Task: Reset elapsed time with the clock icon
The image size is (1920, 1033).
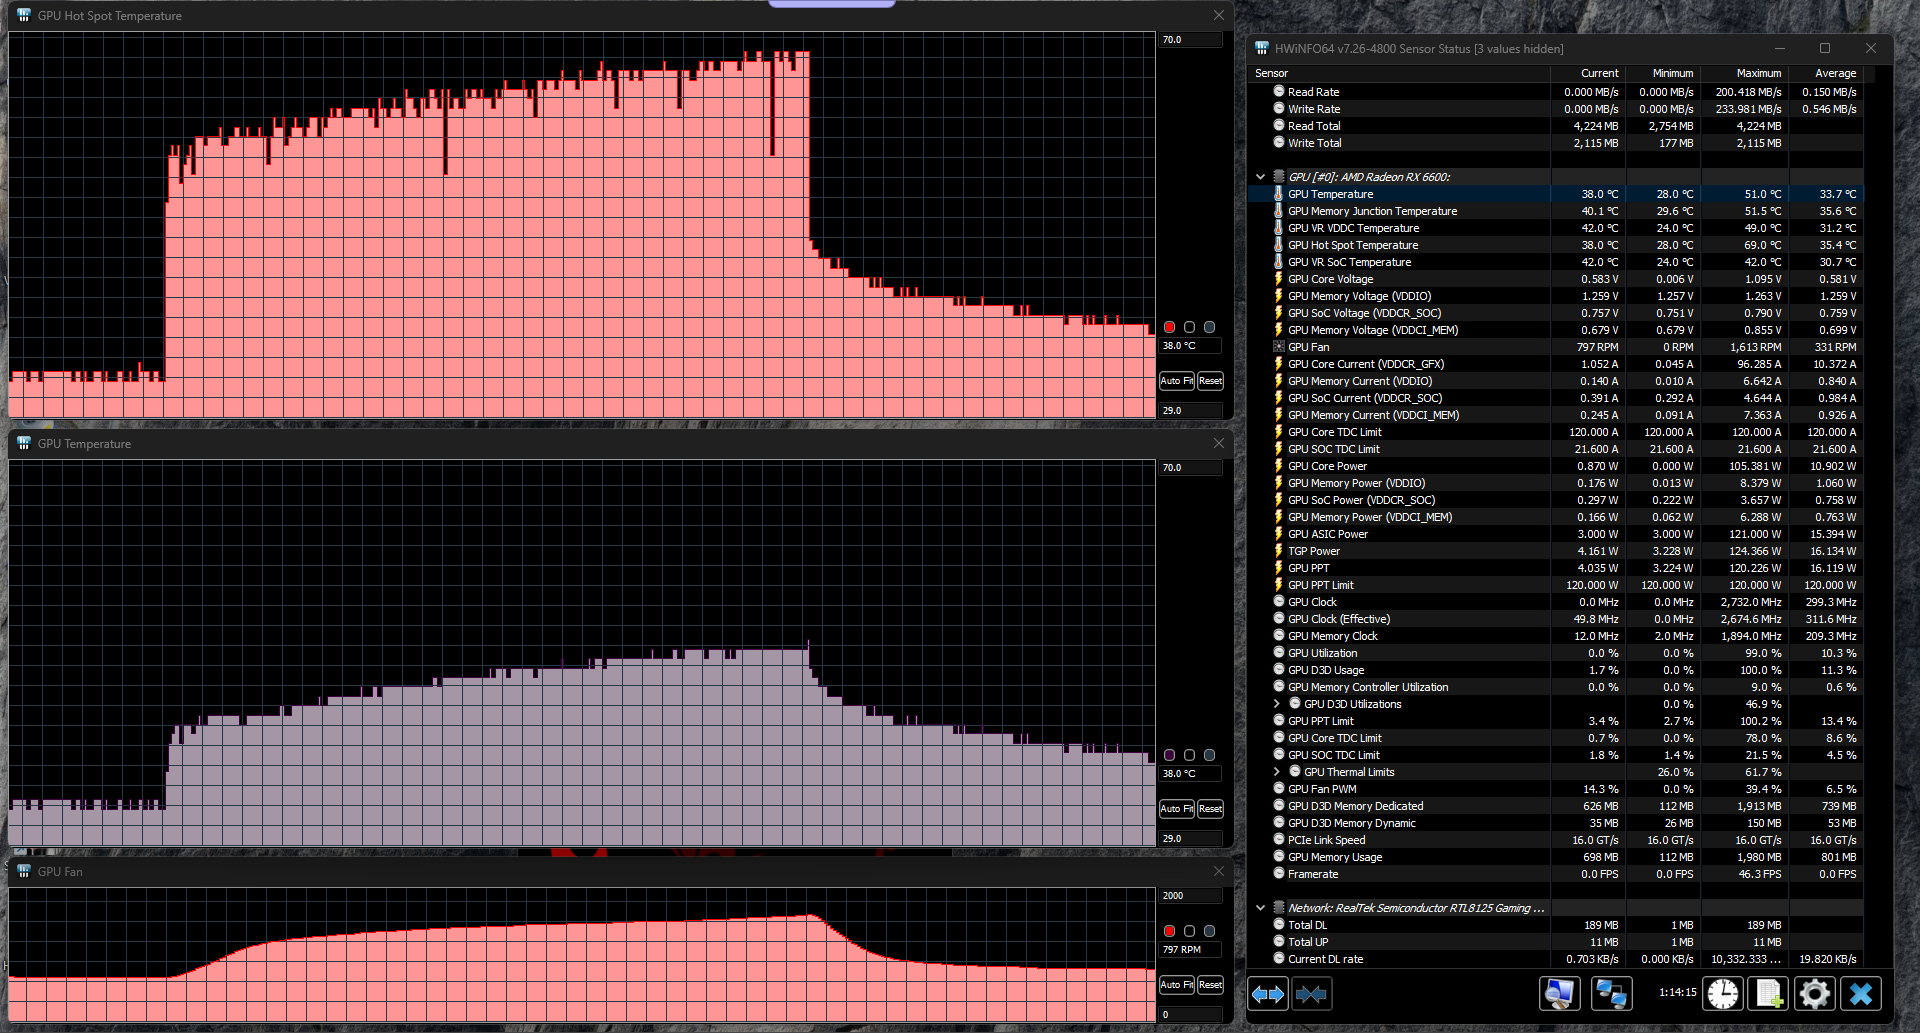Action: click(x=1723, y=994)
